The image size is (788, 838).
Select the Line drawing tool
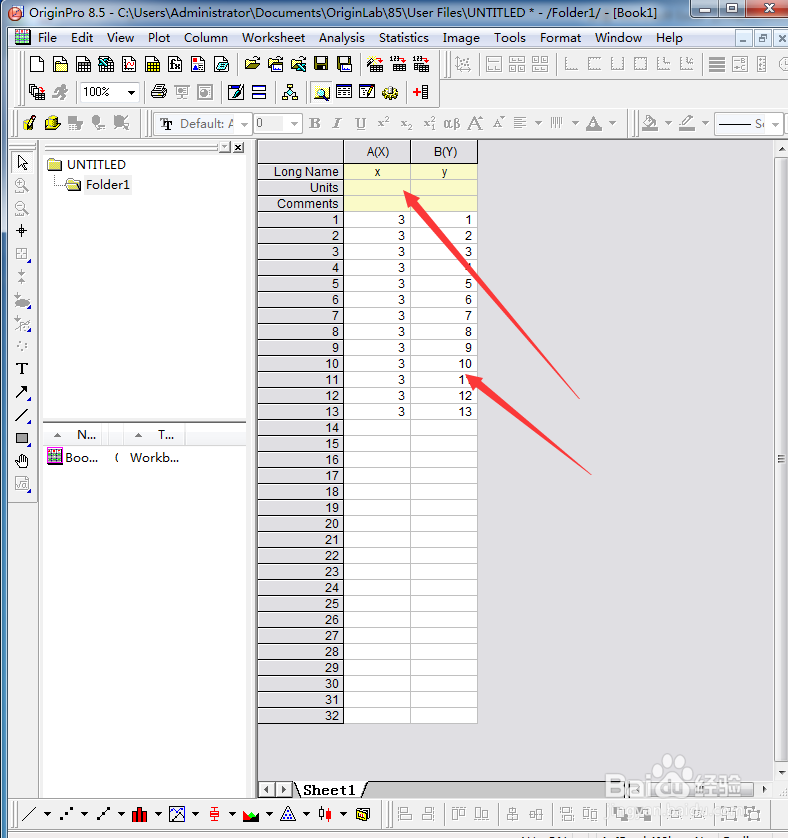coord(22,415)
